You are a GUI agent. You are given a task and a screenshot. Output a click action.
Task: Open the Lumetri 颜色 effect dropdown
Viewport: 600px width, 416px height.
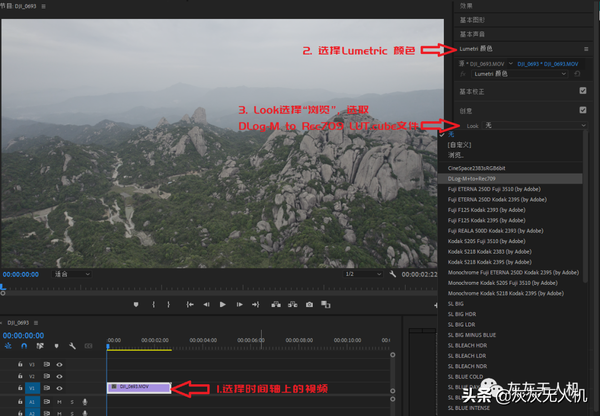point(519,74)
